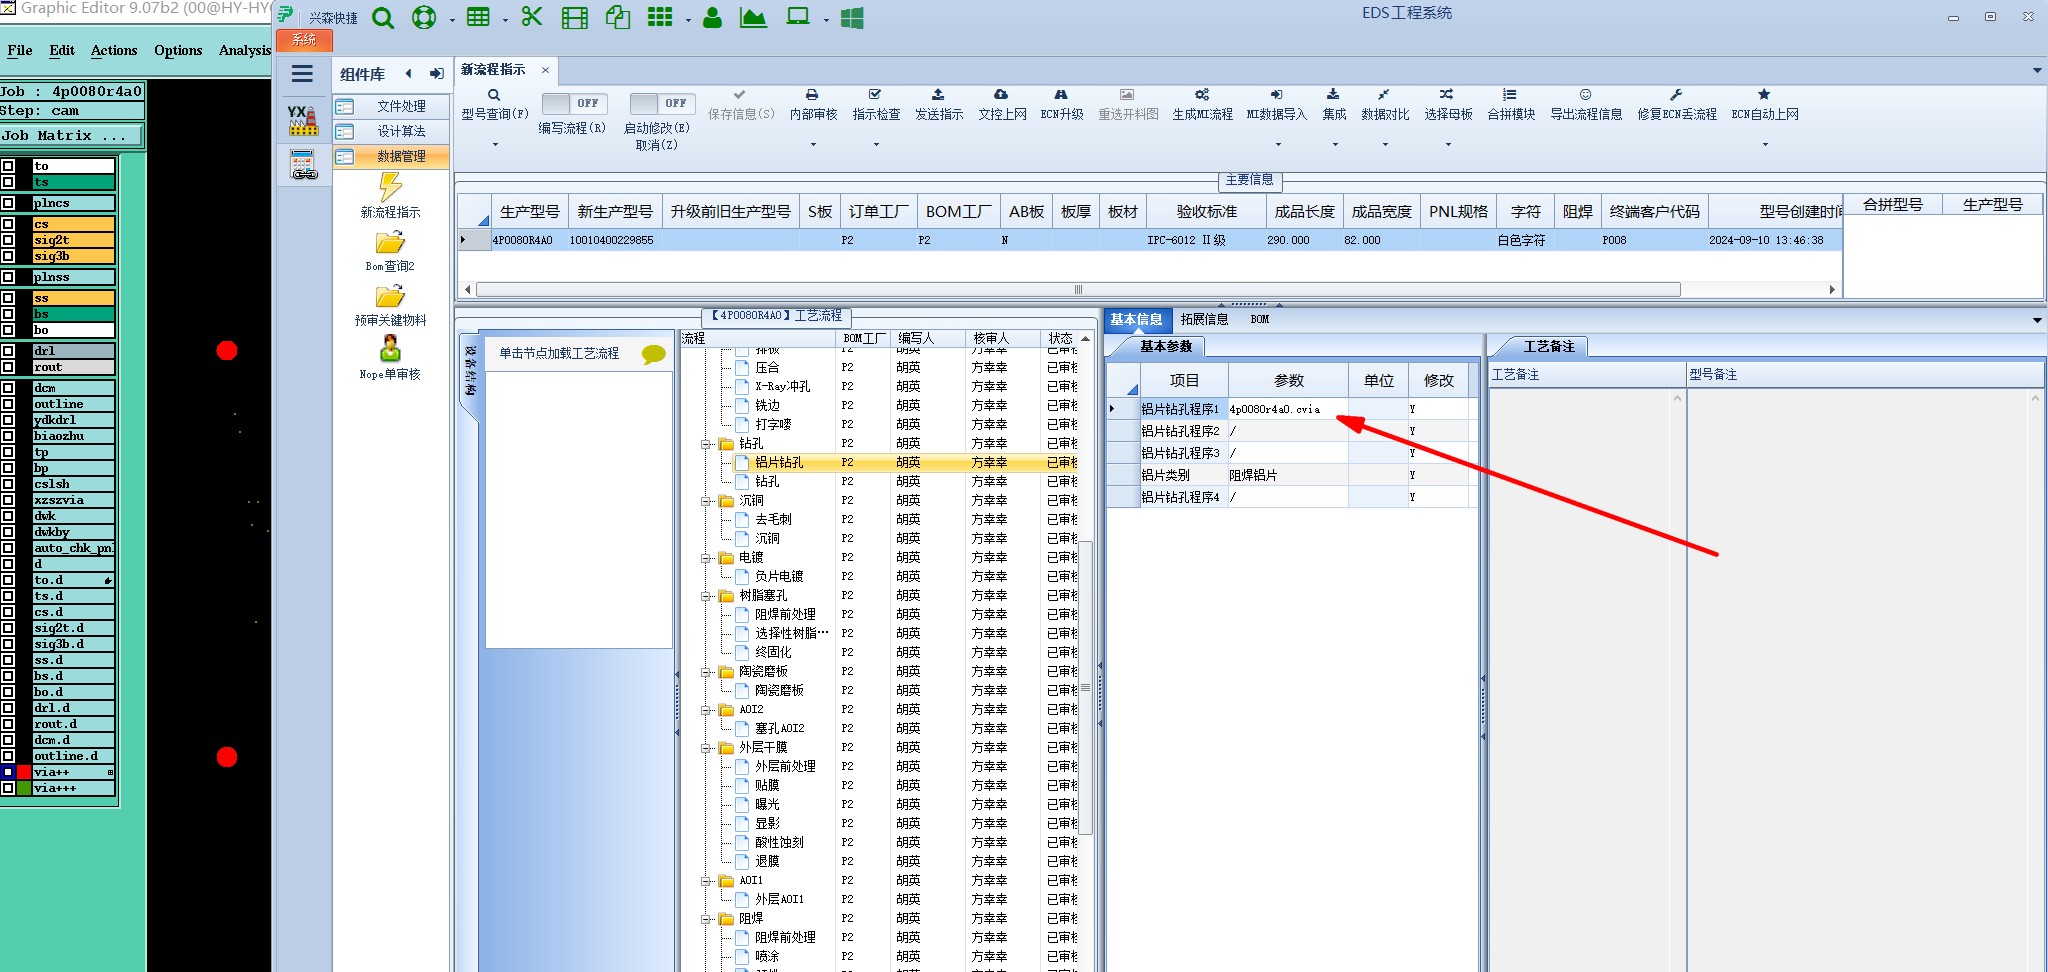Click the green magnifier search icon
2048x972 pixels.
[382, 18]
